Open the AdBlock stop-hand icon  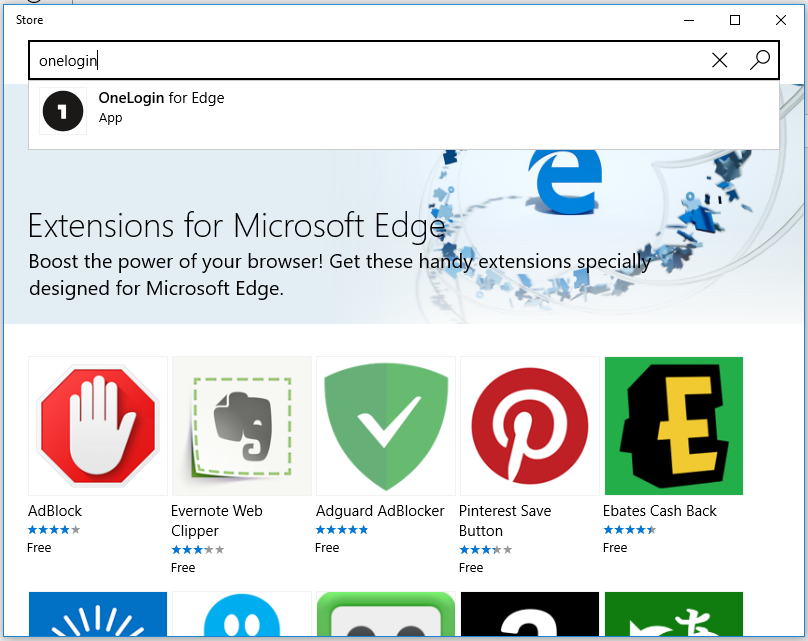pos(98,426)
